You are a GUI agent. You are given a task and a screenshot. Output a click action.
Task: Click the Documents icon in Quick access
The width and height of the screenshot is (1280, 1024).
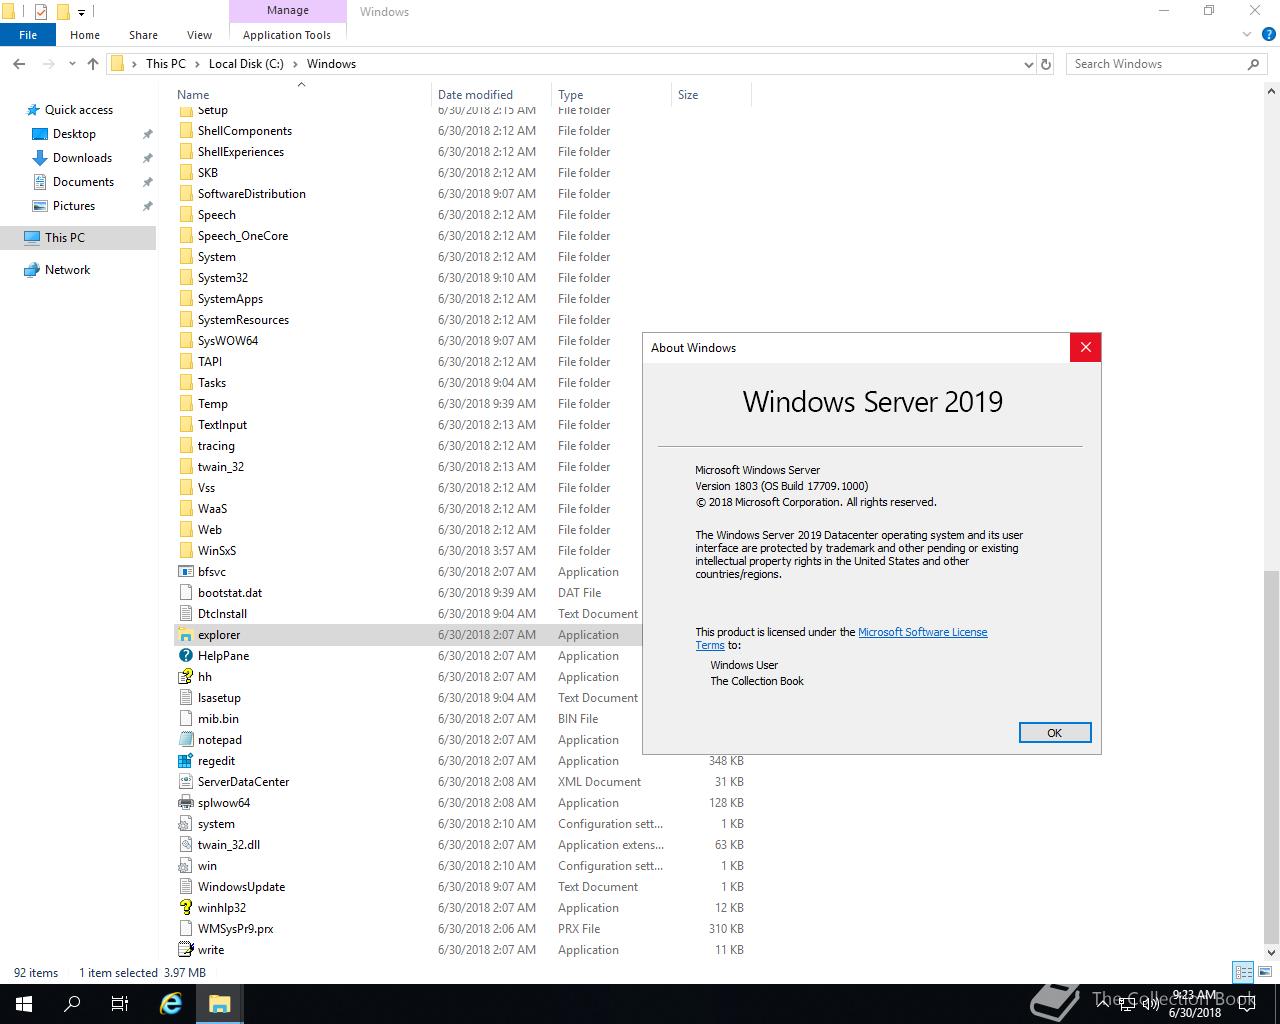click(40, 182)
